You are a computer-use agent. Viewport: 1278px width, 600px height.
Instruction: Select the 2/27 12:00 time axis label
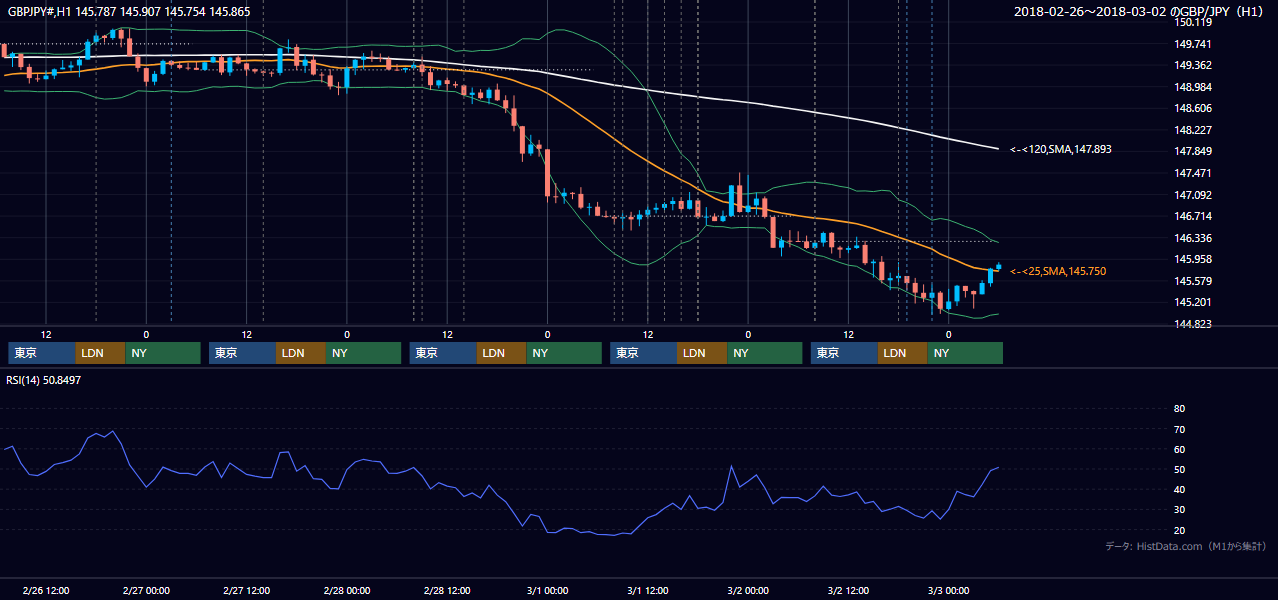click(246, 590)
